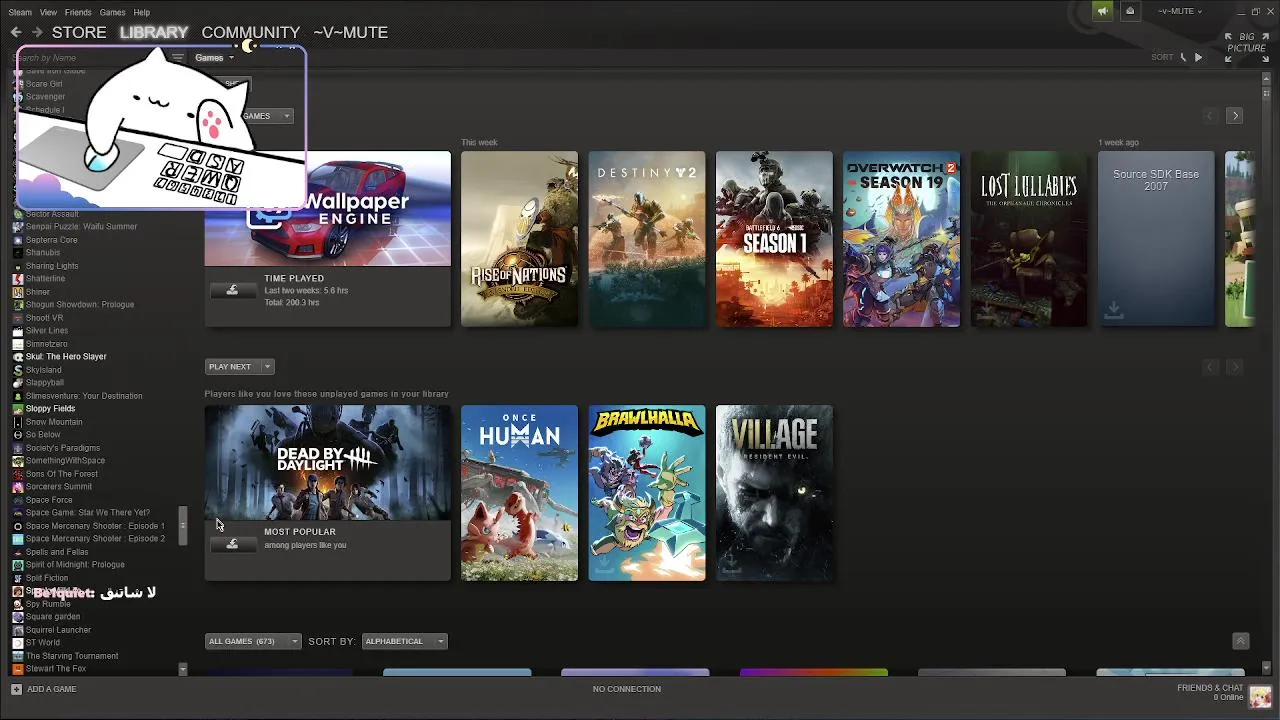1280x720 pixels.
Task: Click the Sorcerers Summit icon
Action: click(x=17, y=487)
